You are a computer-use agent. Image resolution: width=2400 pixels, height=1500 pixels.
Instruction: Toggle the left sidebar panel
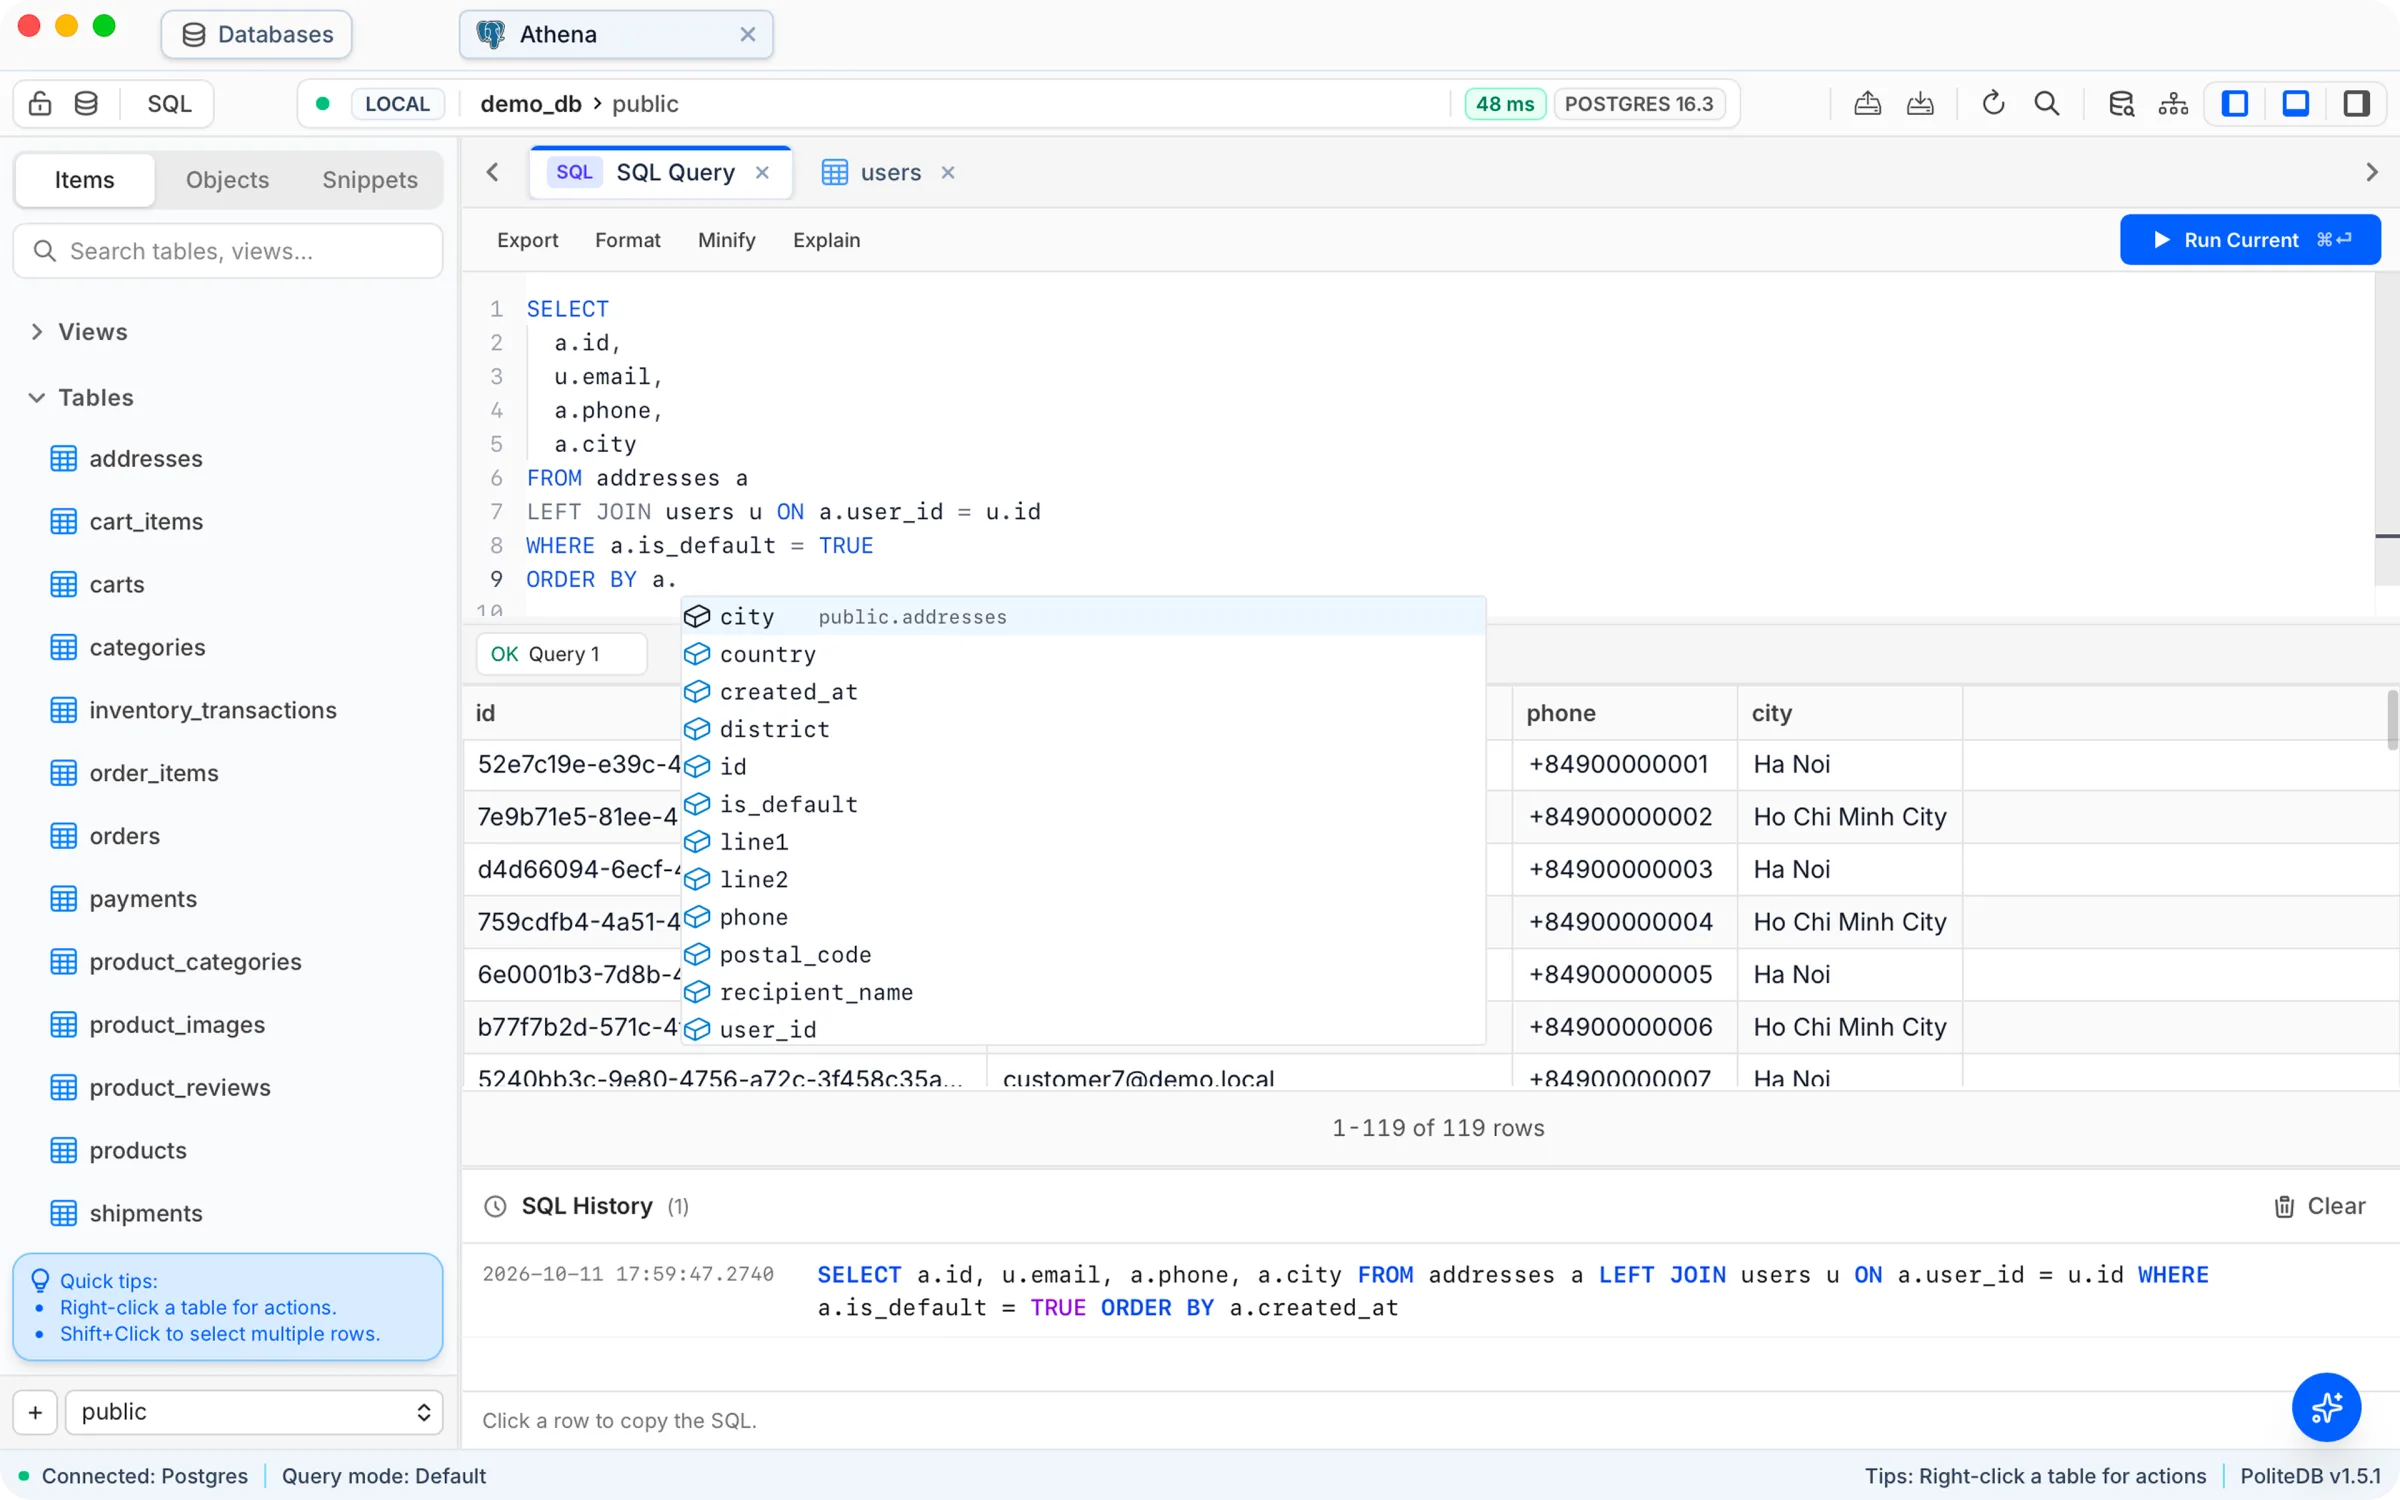pyautogui.click(x=2235, y=104)
